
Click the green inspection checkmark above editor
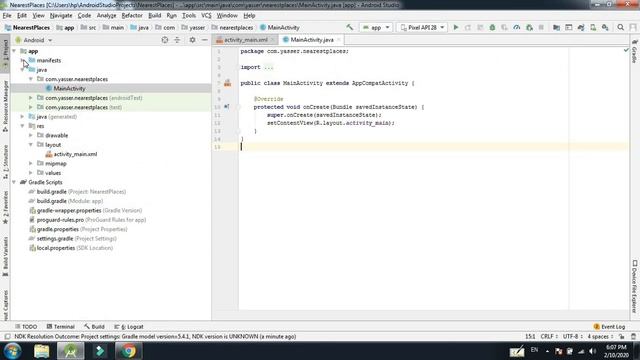[x=626, y=50]
